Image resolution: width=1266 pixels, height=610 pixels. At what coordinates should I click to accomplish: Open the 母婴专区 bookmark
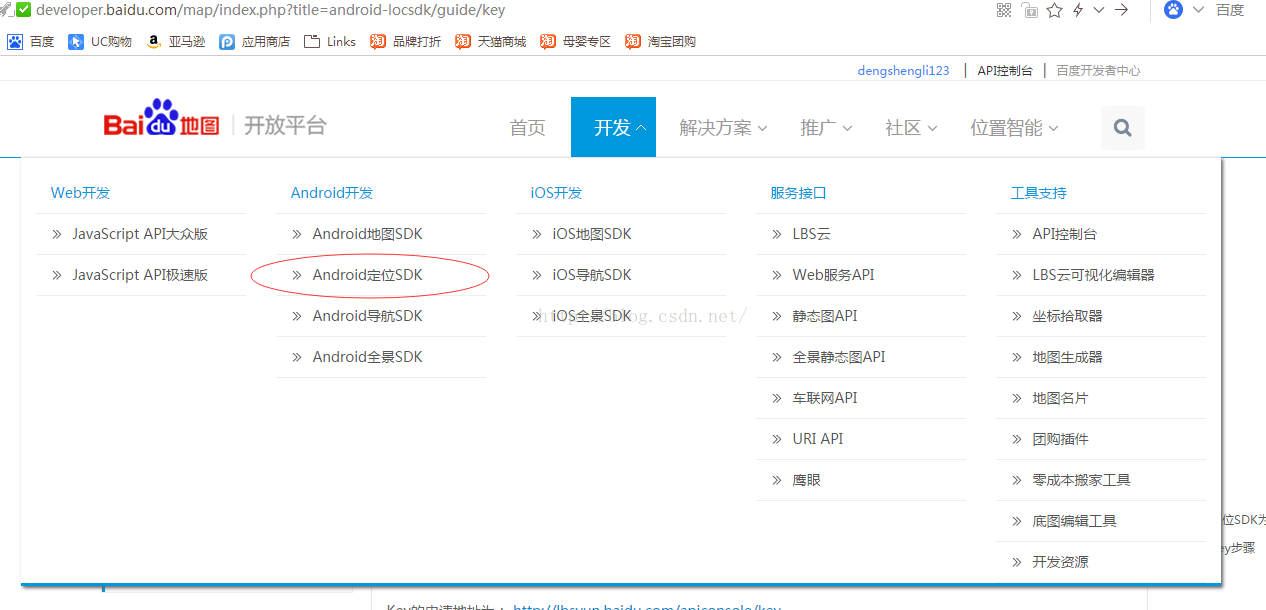point(575,41)
